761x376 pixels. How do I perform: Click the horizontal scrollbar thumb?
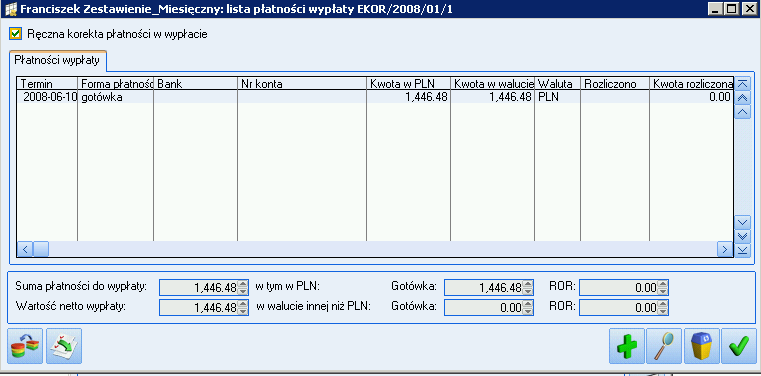[41, 249]
